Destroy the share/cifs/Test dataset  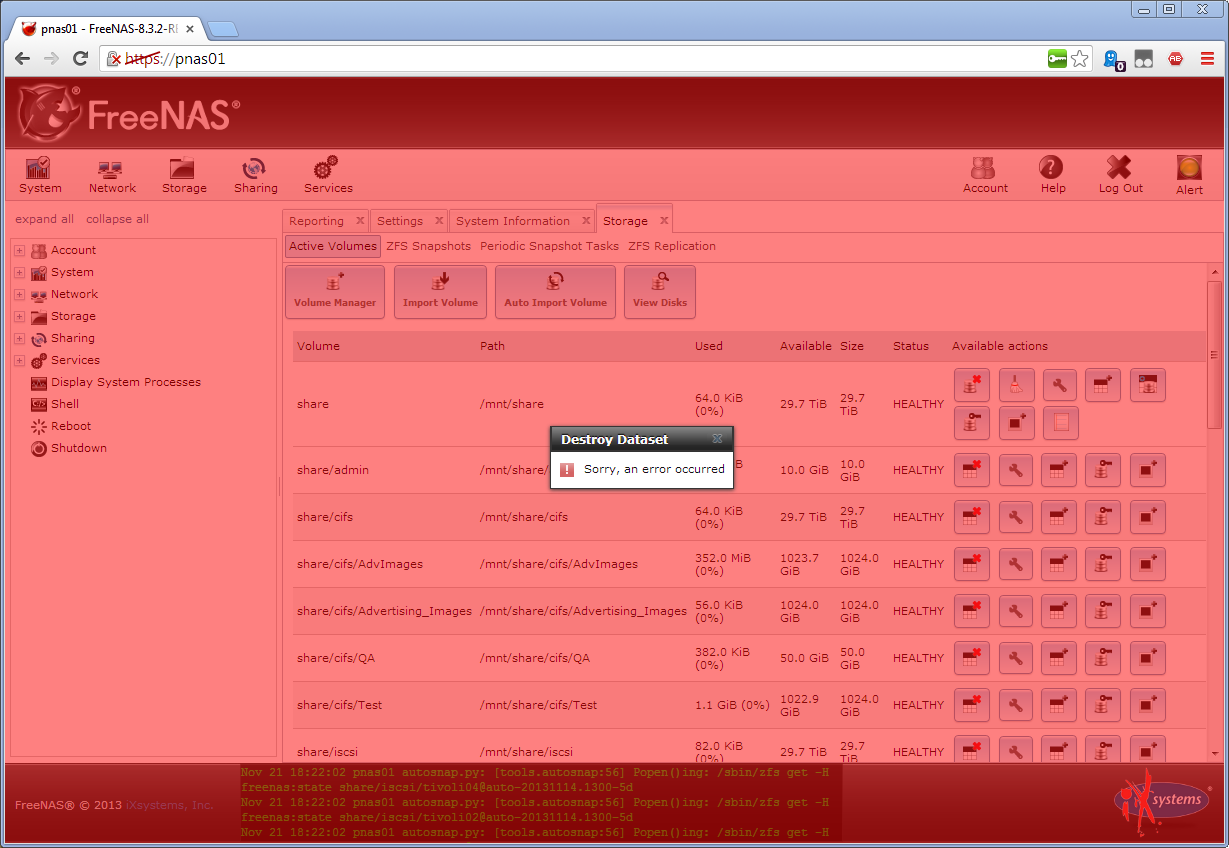pos(972,705)
